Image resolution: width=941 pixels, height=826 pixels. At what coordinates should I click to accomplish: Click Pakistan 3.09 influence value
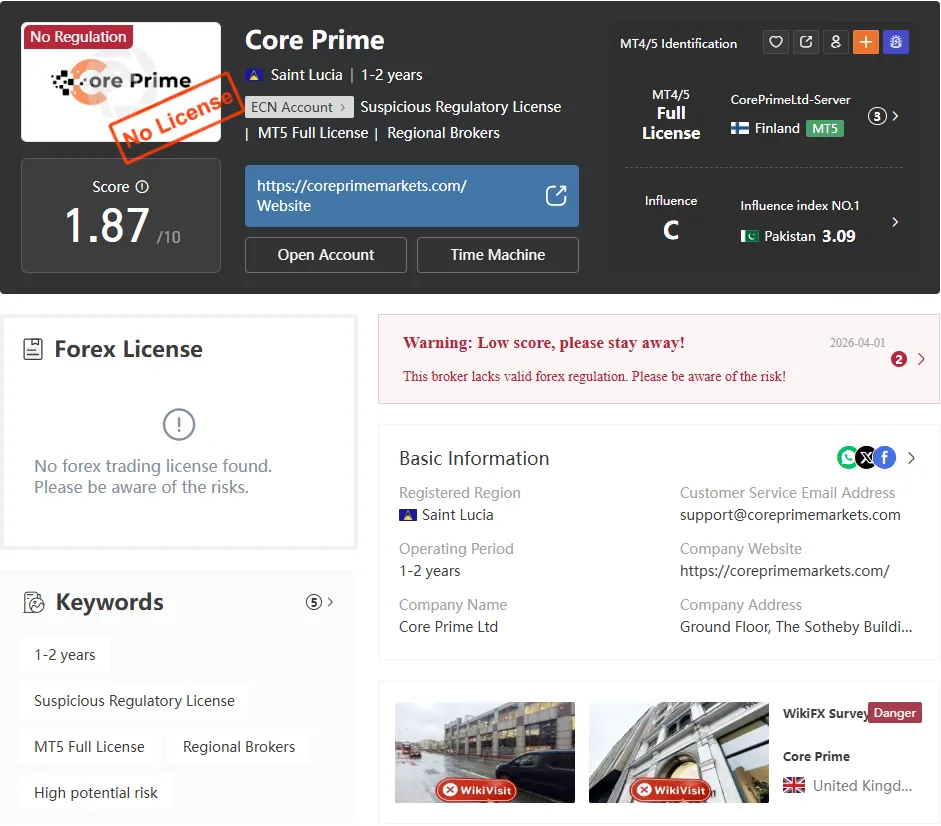tap(838, 236)
